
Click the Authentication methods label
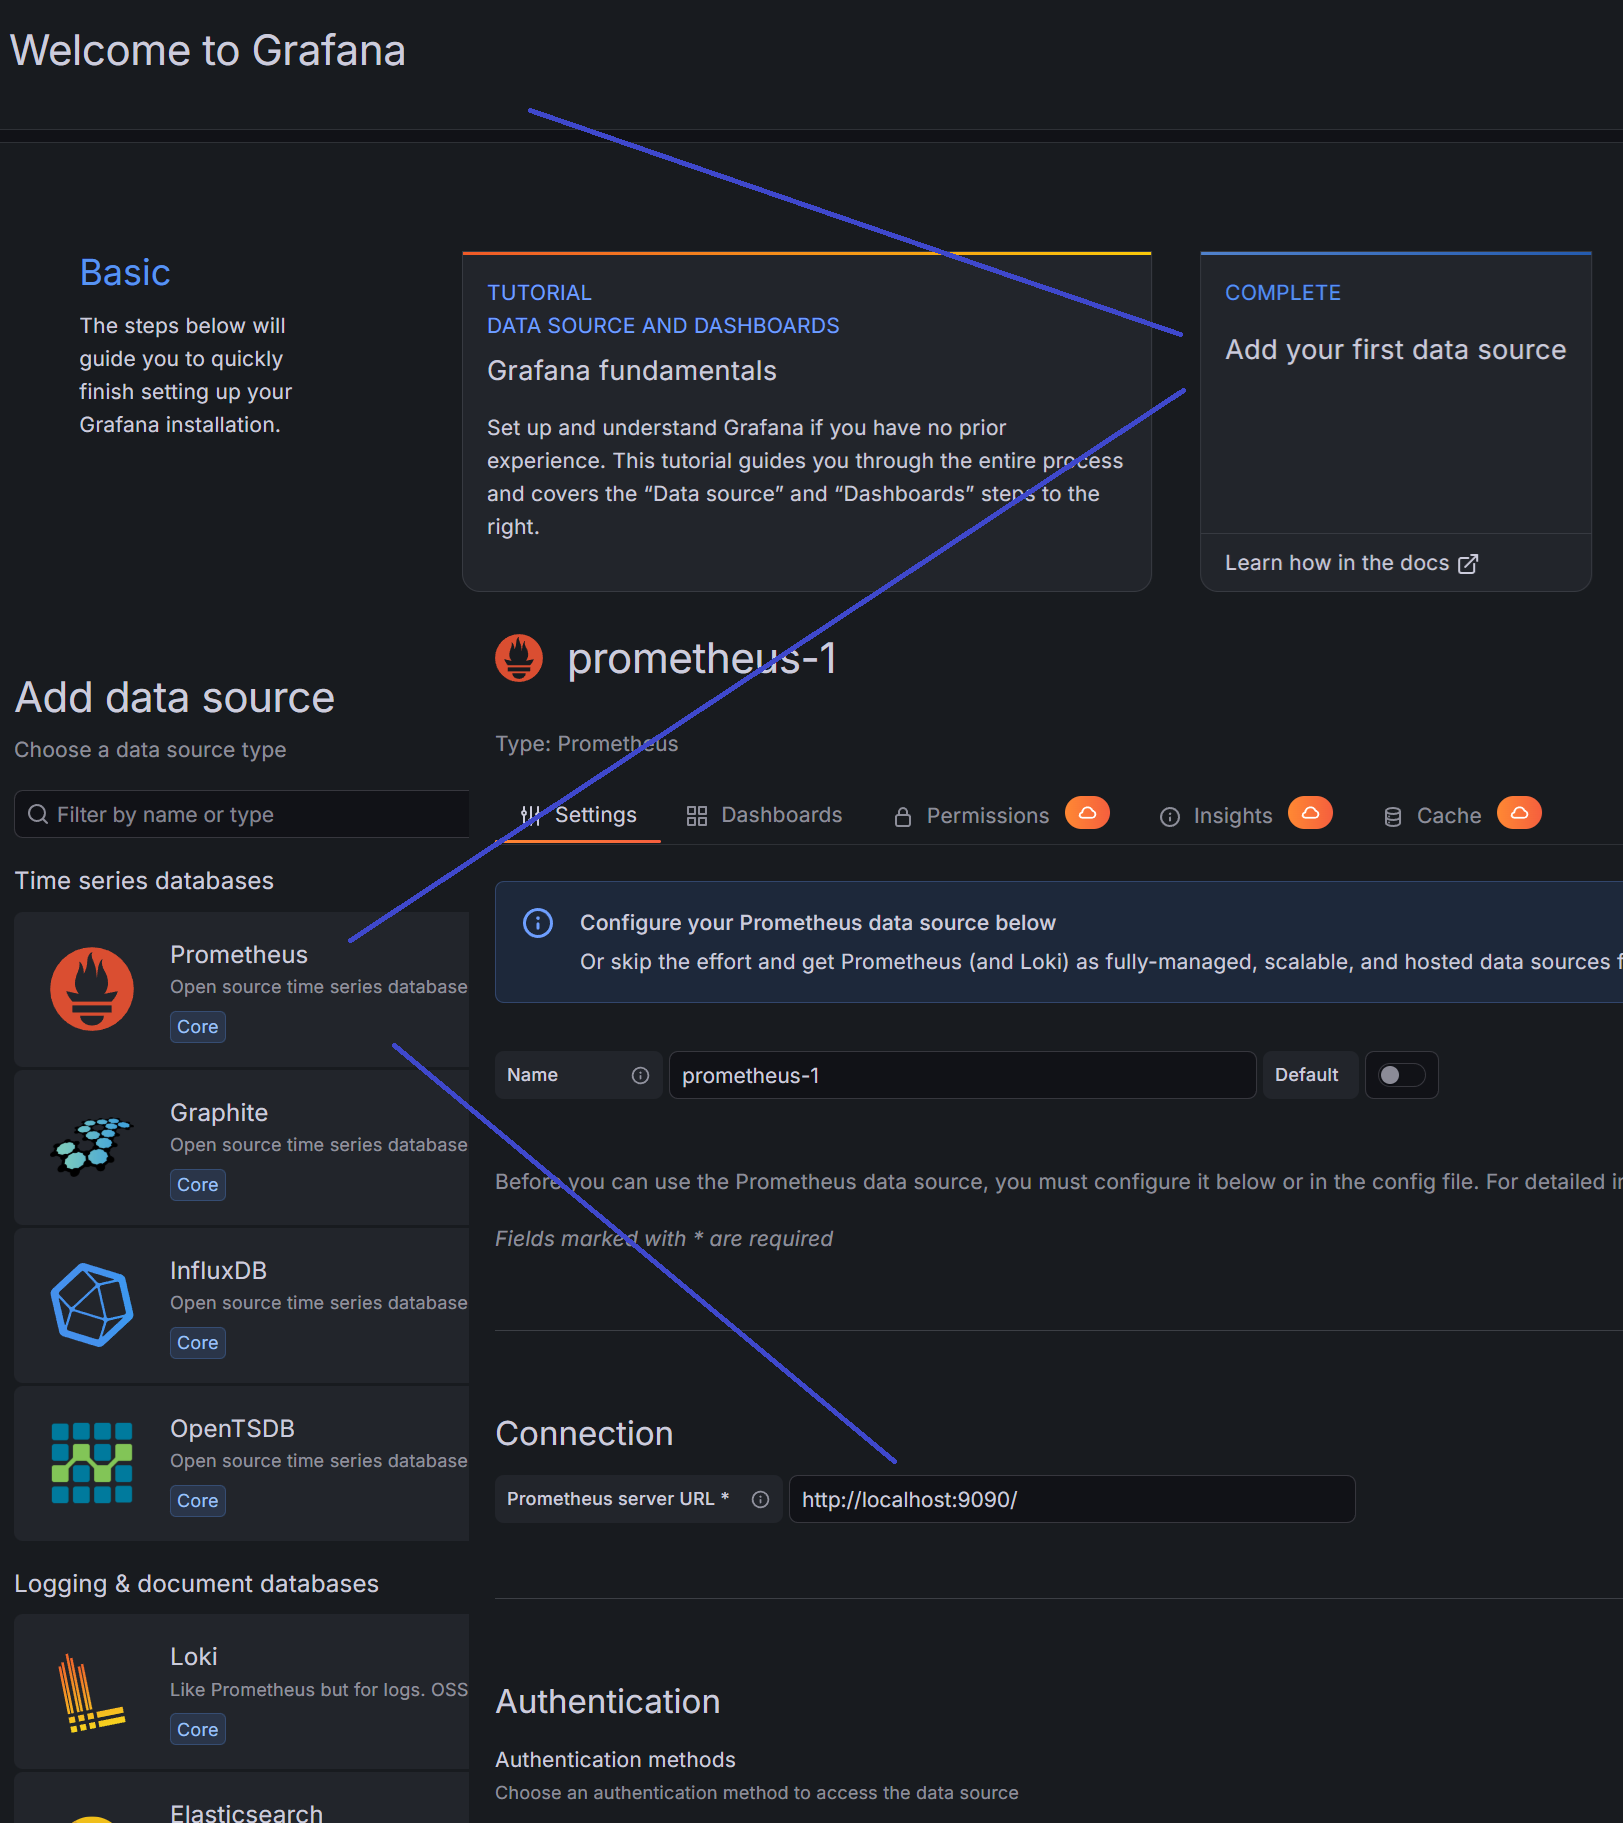(616, 1760)
